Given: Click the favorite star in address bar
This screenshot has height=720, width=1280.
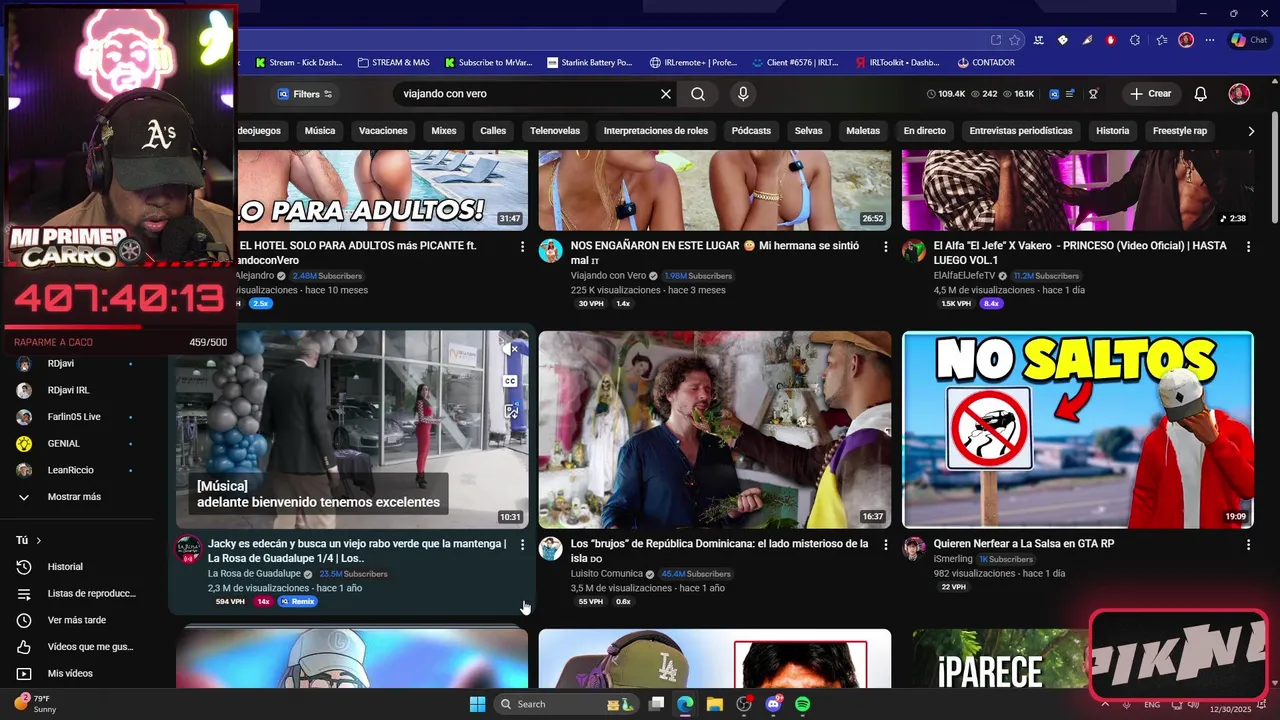Looking at the screenshot, I should [1015, 40].
